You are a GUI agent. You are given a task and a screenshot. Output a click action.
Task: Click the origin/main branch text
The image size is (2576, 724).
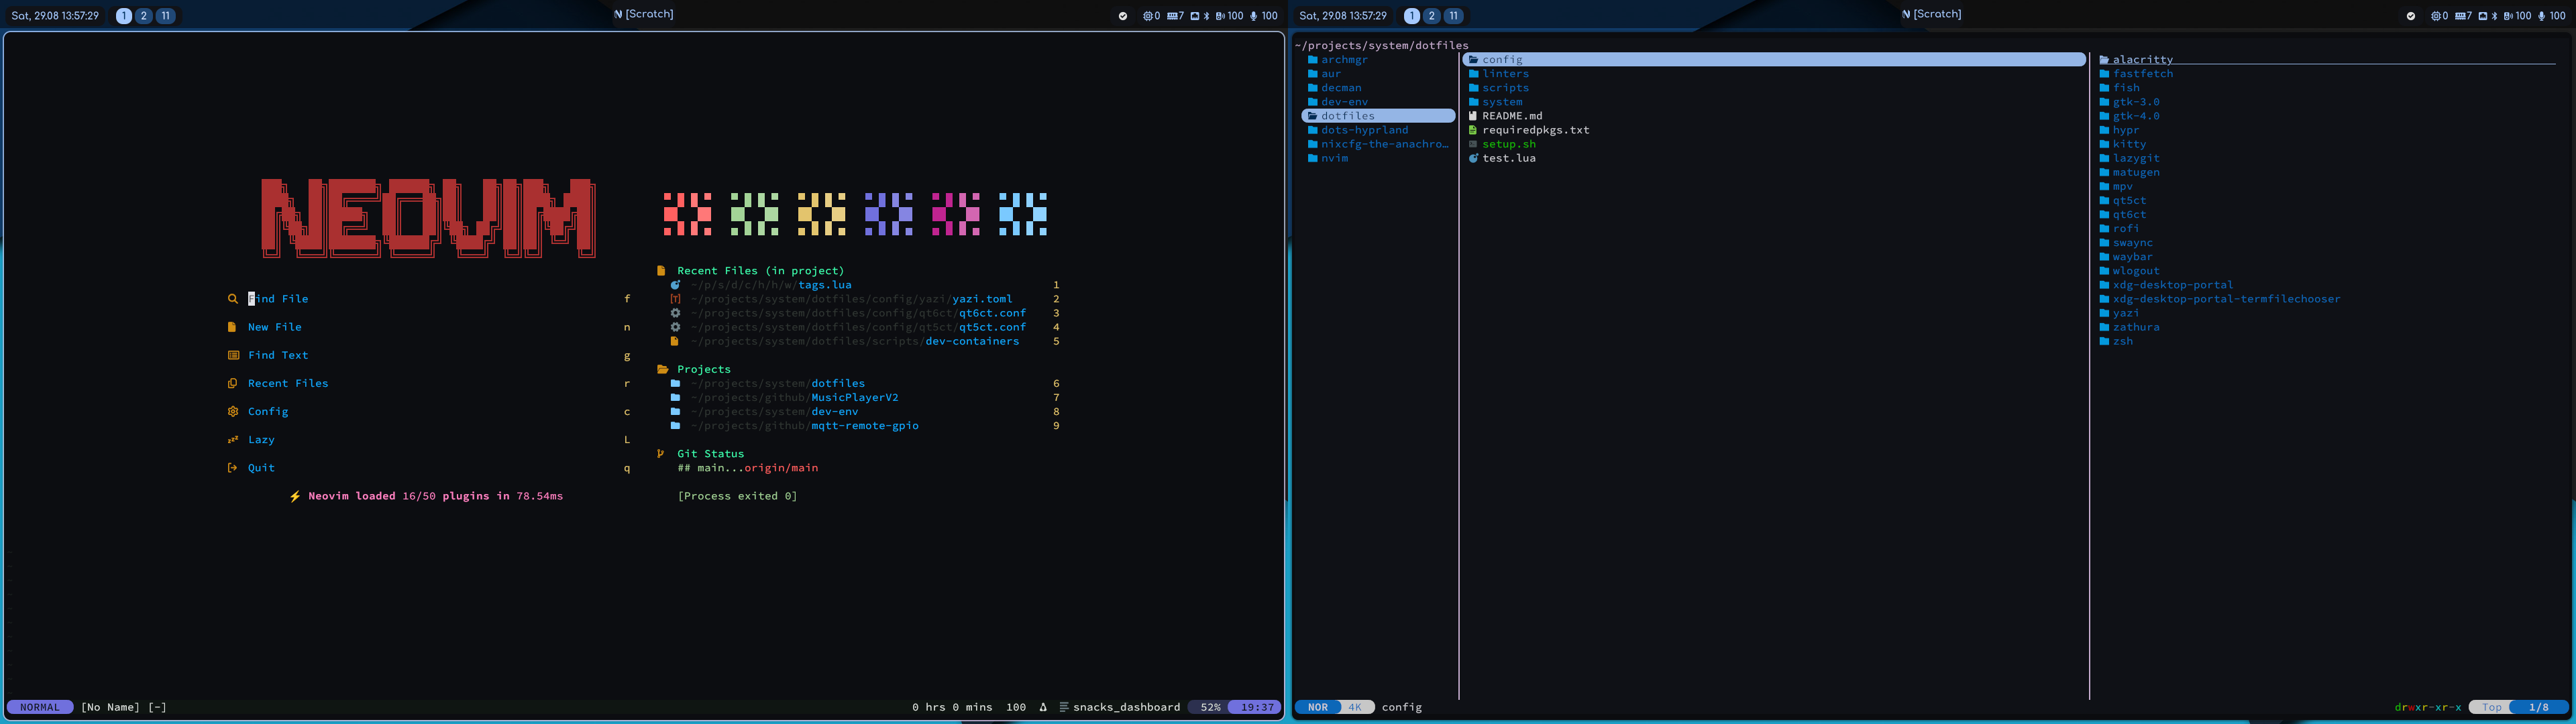point(781,467)
